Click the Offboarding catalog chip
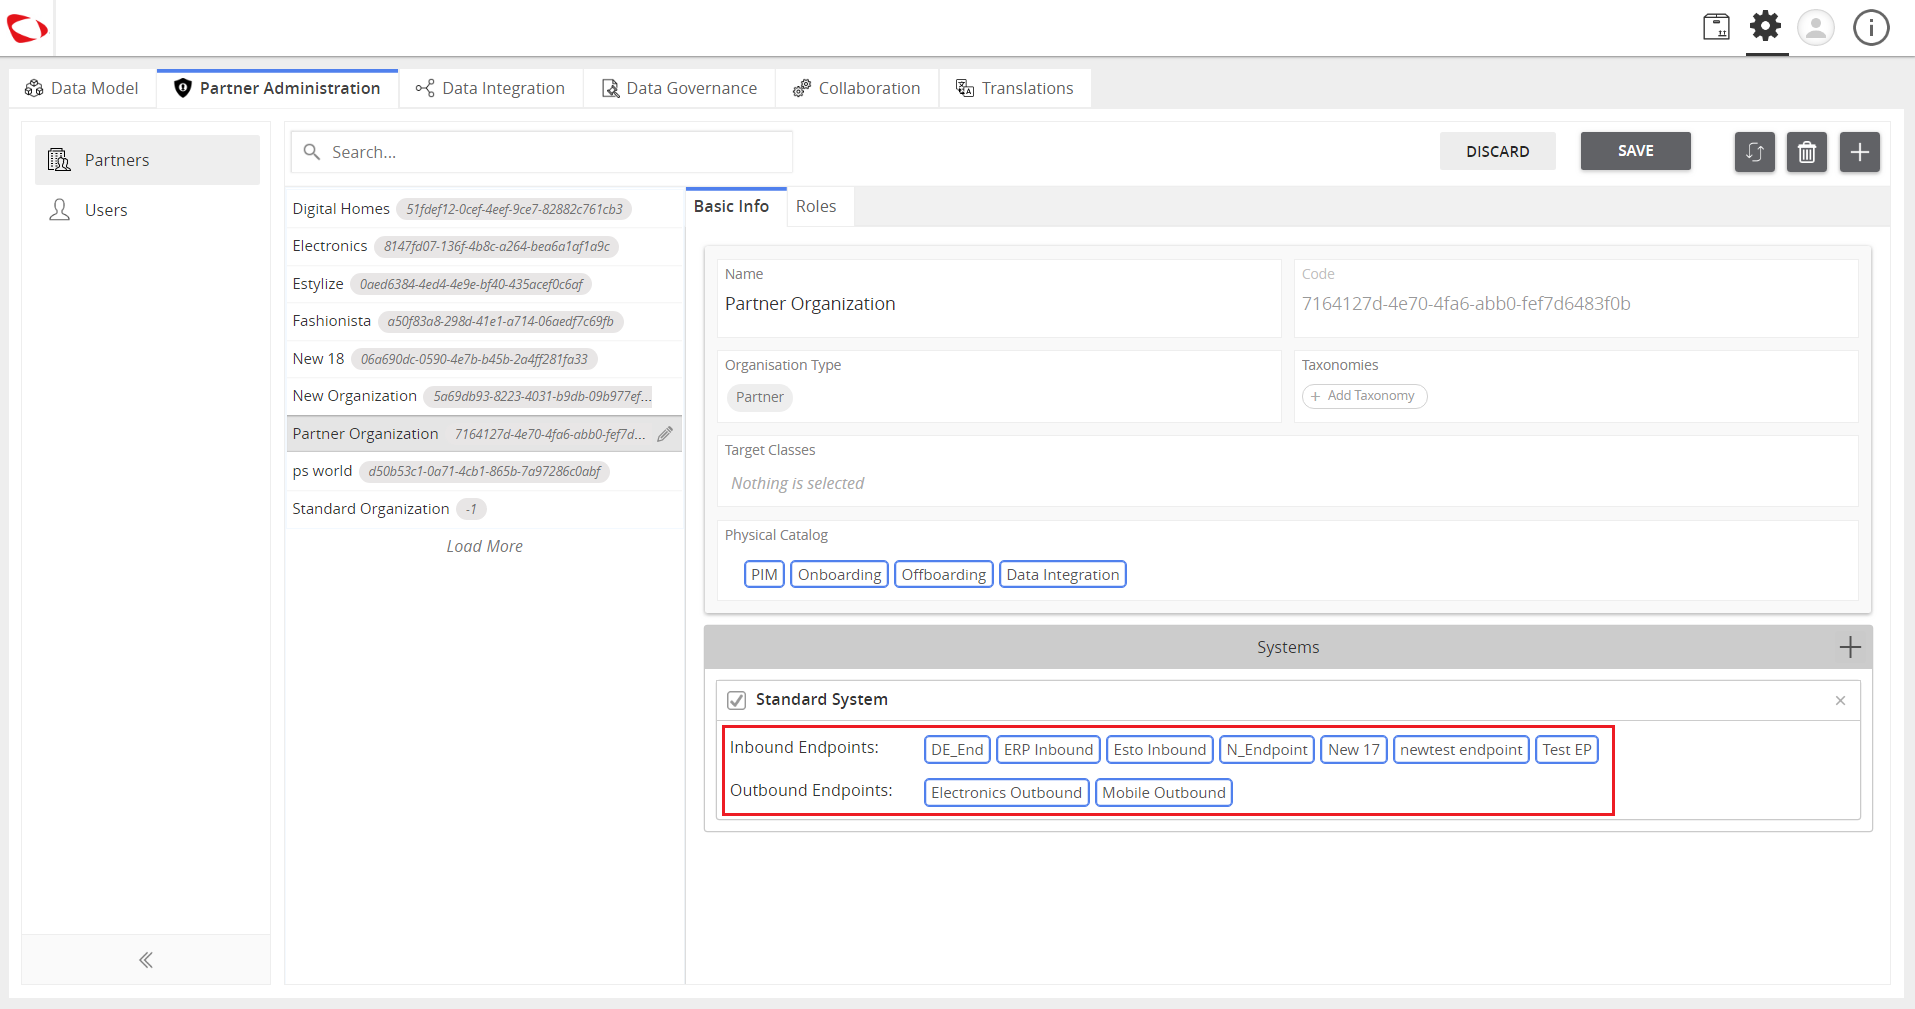 pyautogui.click(x=944, y=574)
